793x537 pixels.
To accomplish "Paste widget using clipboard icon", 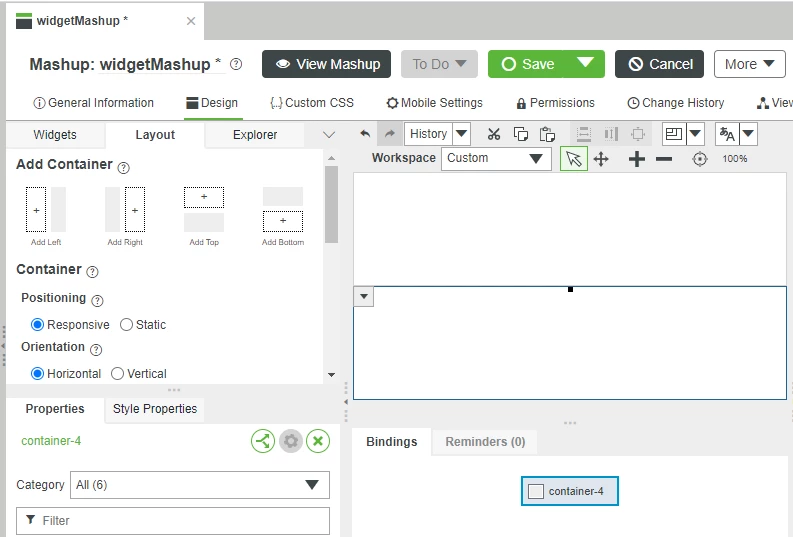I will pyautogui.click(x=547, y=134).
